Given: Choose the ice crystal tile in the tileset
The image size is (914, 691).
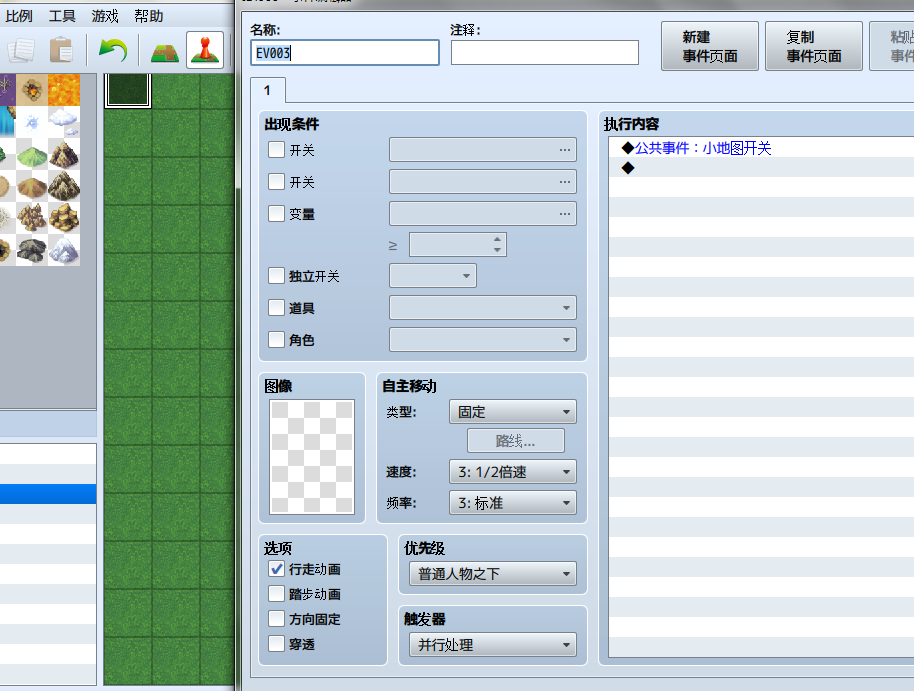Looking at the screenshot, I should 32,122.
